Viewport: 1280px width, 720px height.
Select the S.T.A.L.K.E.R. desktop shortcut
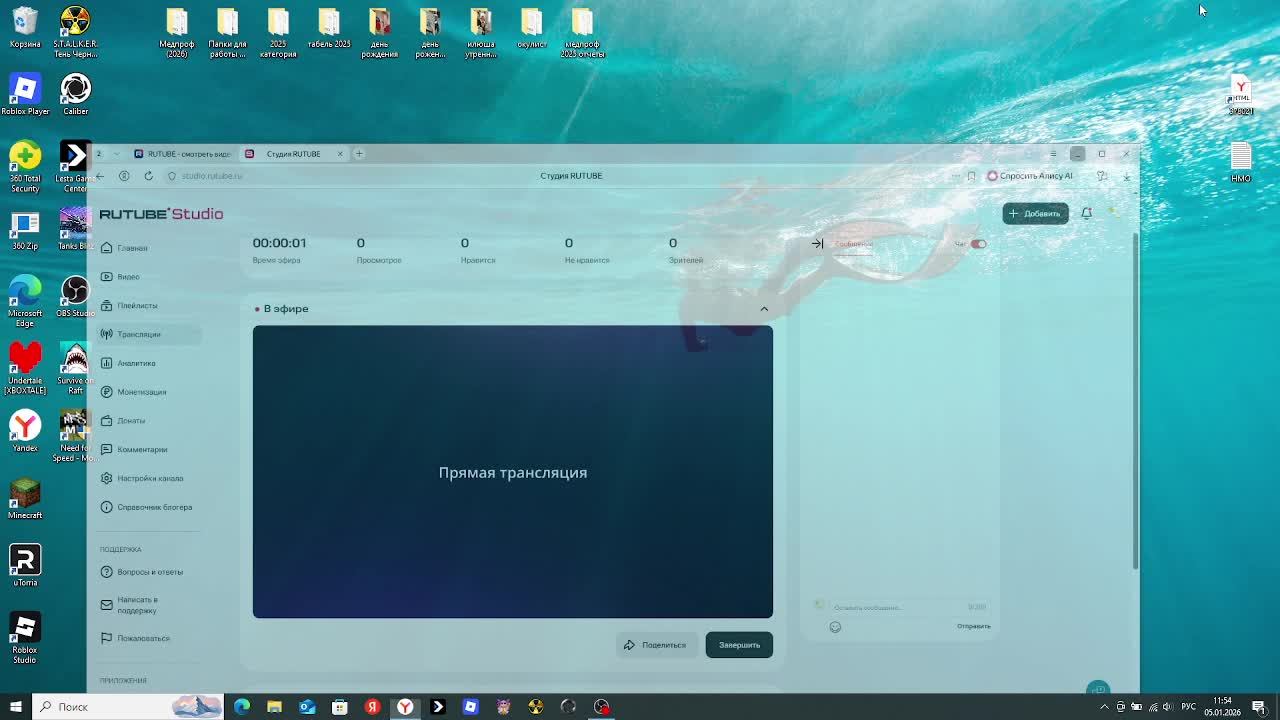(x=75, y=32)
